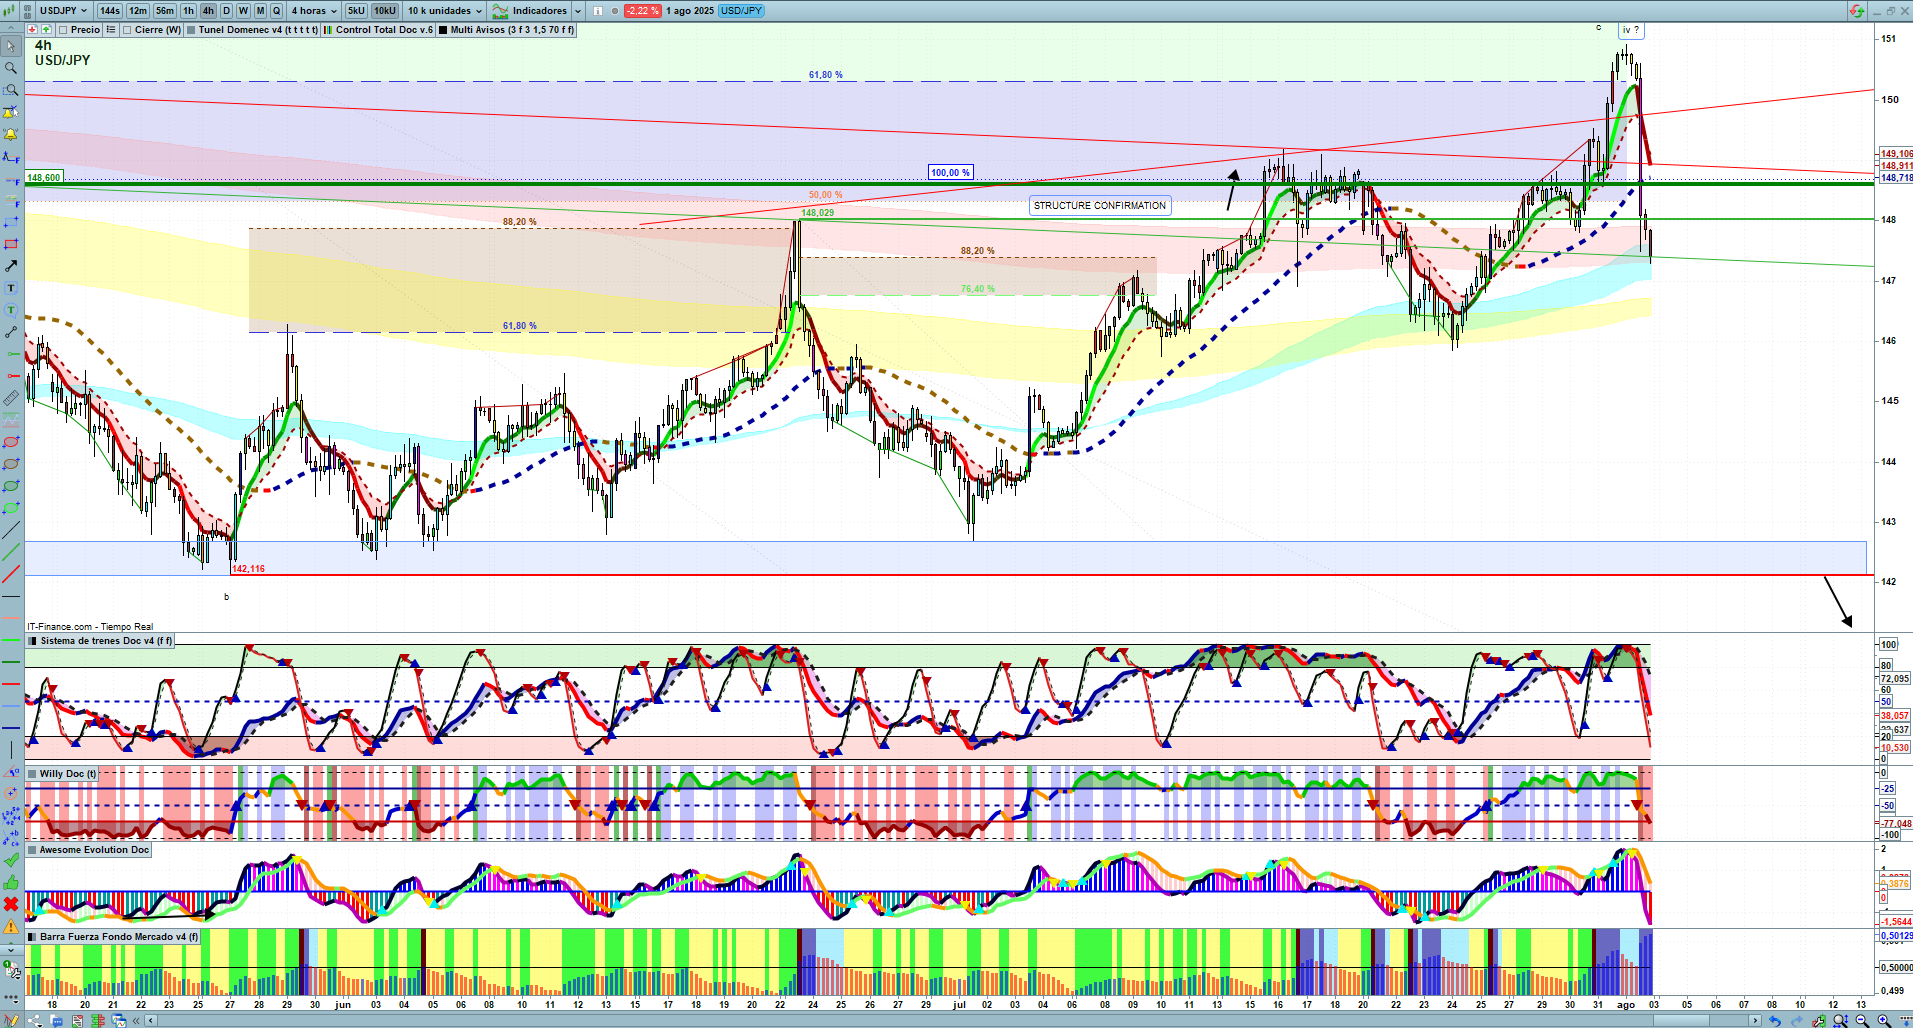
Task: Click the 5kU units button
Action: 356,11
